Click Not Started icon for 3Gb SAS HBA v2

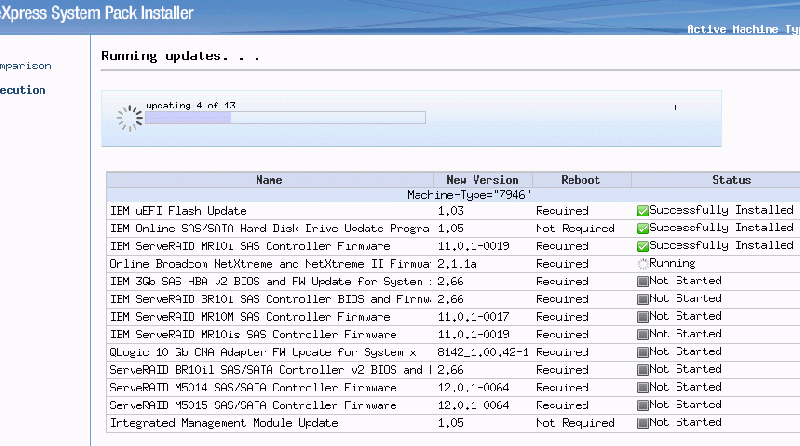642,282
